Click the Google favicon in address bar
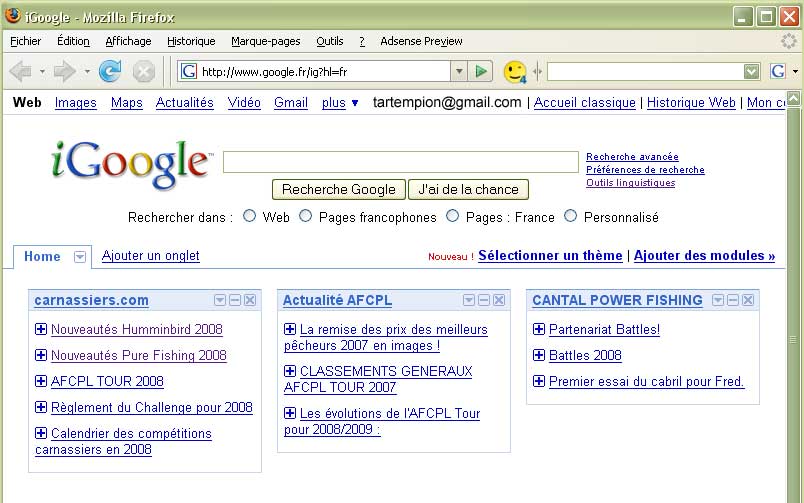 click(x=189, y=71)
